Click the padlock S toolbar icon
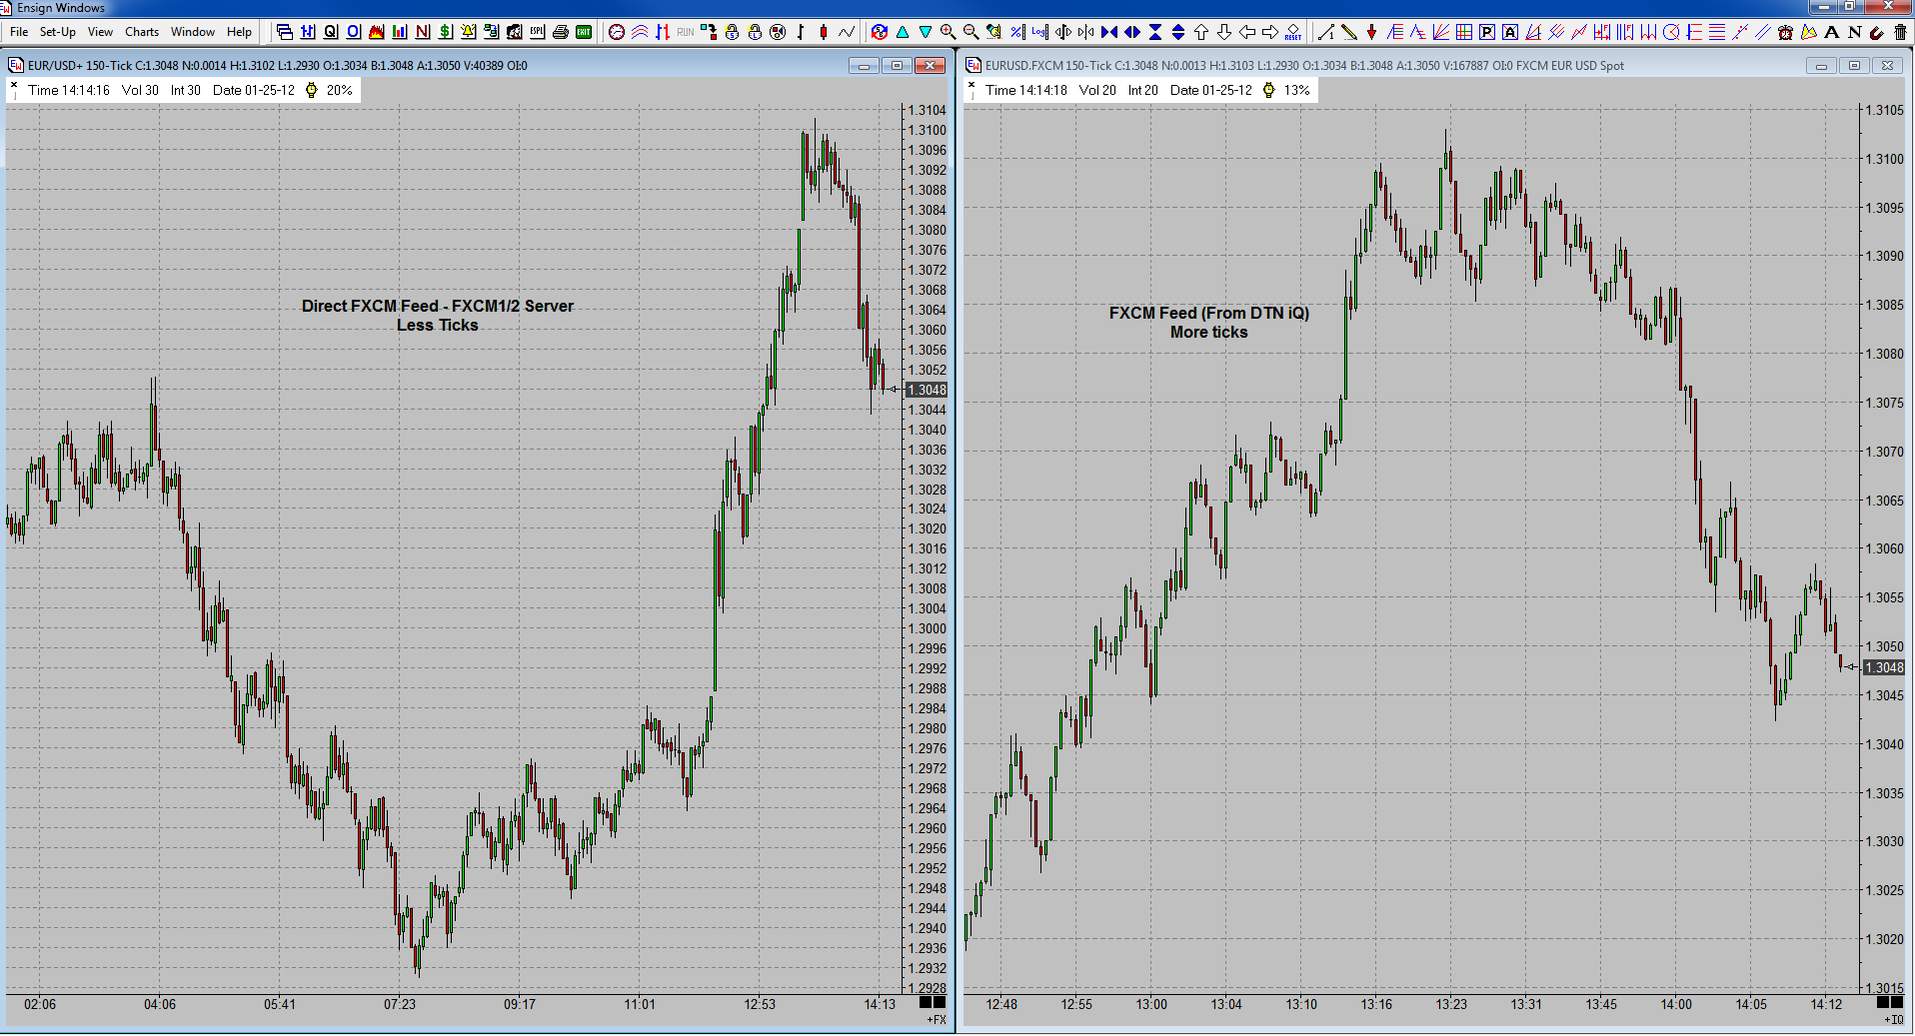The image size is (1915, 1036). pos(732,32)
